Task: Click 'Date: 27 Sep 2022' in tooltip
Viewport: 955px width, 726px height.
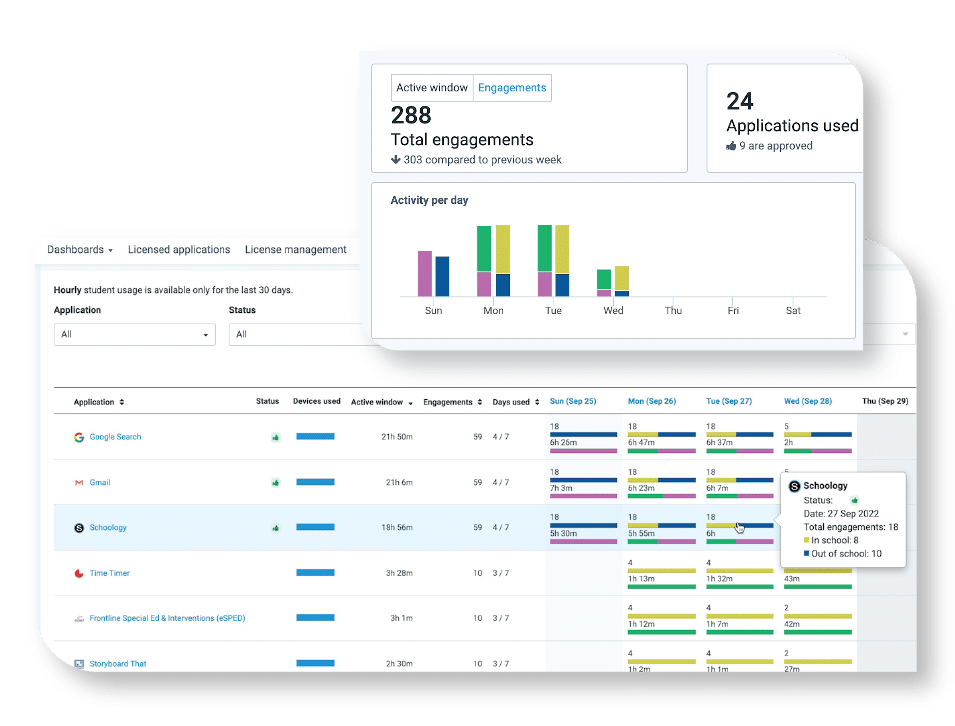Action: (841, 513)
